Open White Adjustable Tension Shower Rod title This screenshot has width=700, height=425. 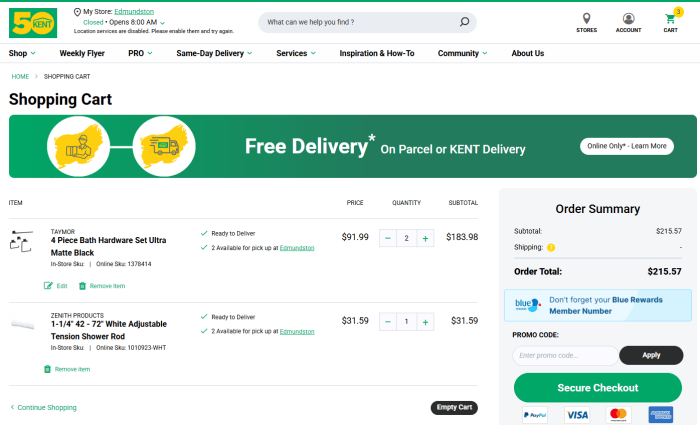click(109, 330)
